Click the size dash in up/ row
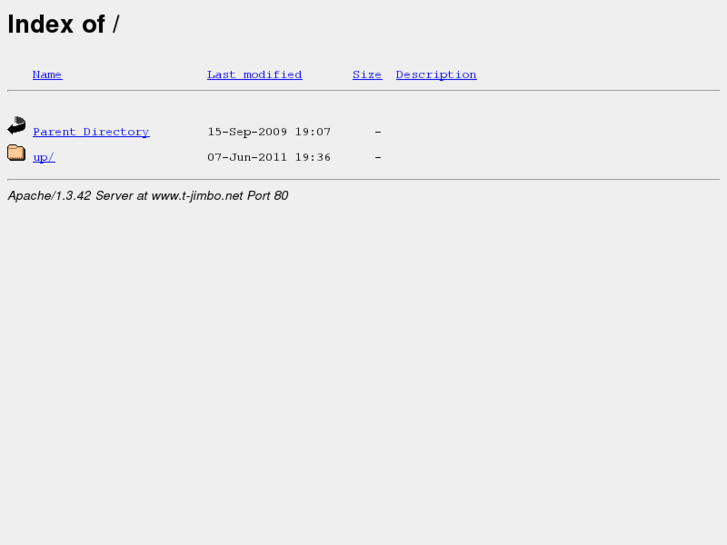 378,158
